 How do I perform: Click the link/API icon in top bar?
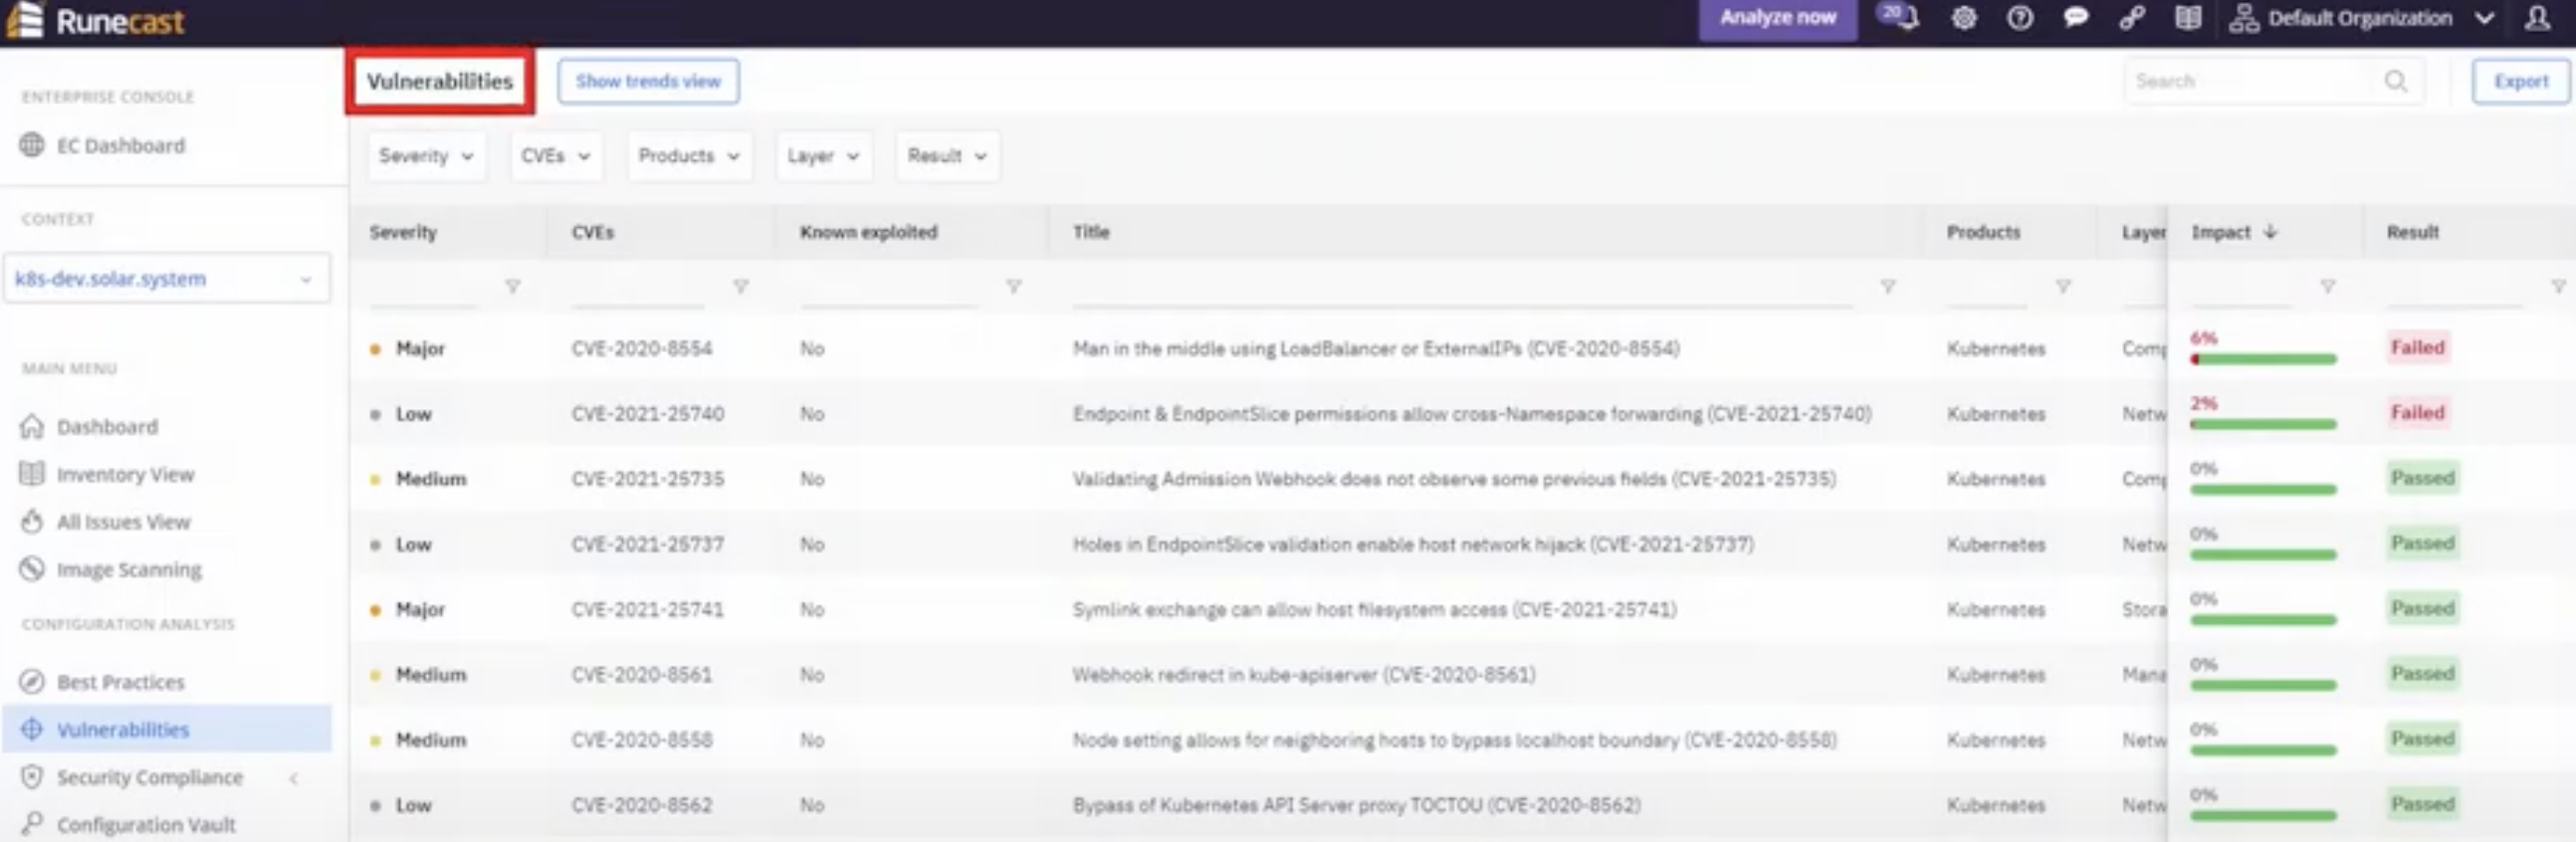[x=2132, y=18]
